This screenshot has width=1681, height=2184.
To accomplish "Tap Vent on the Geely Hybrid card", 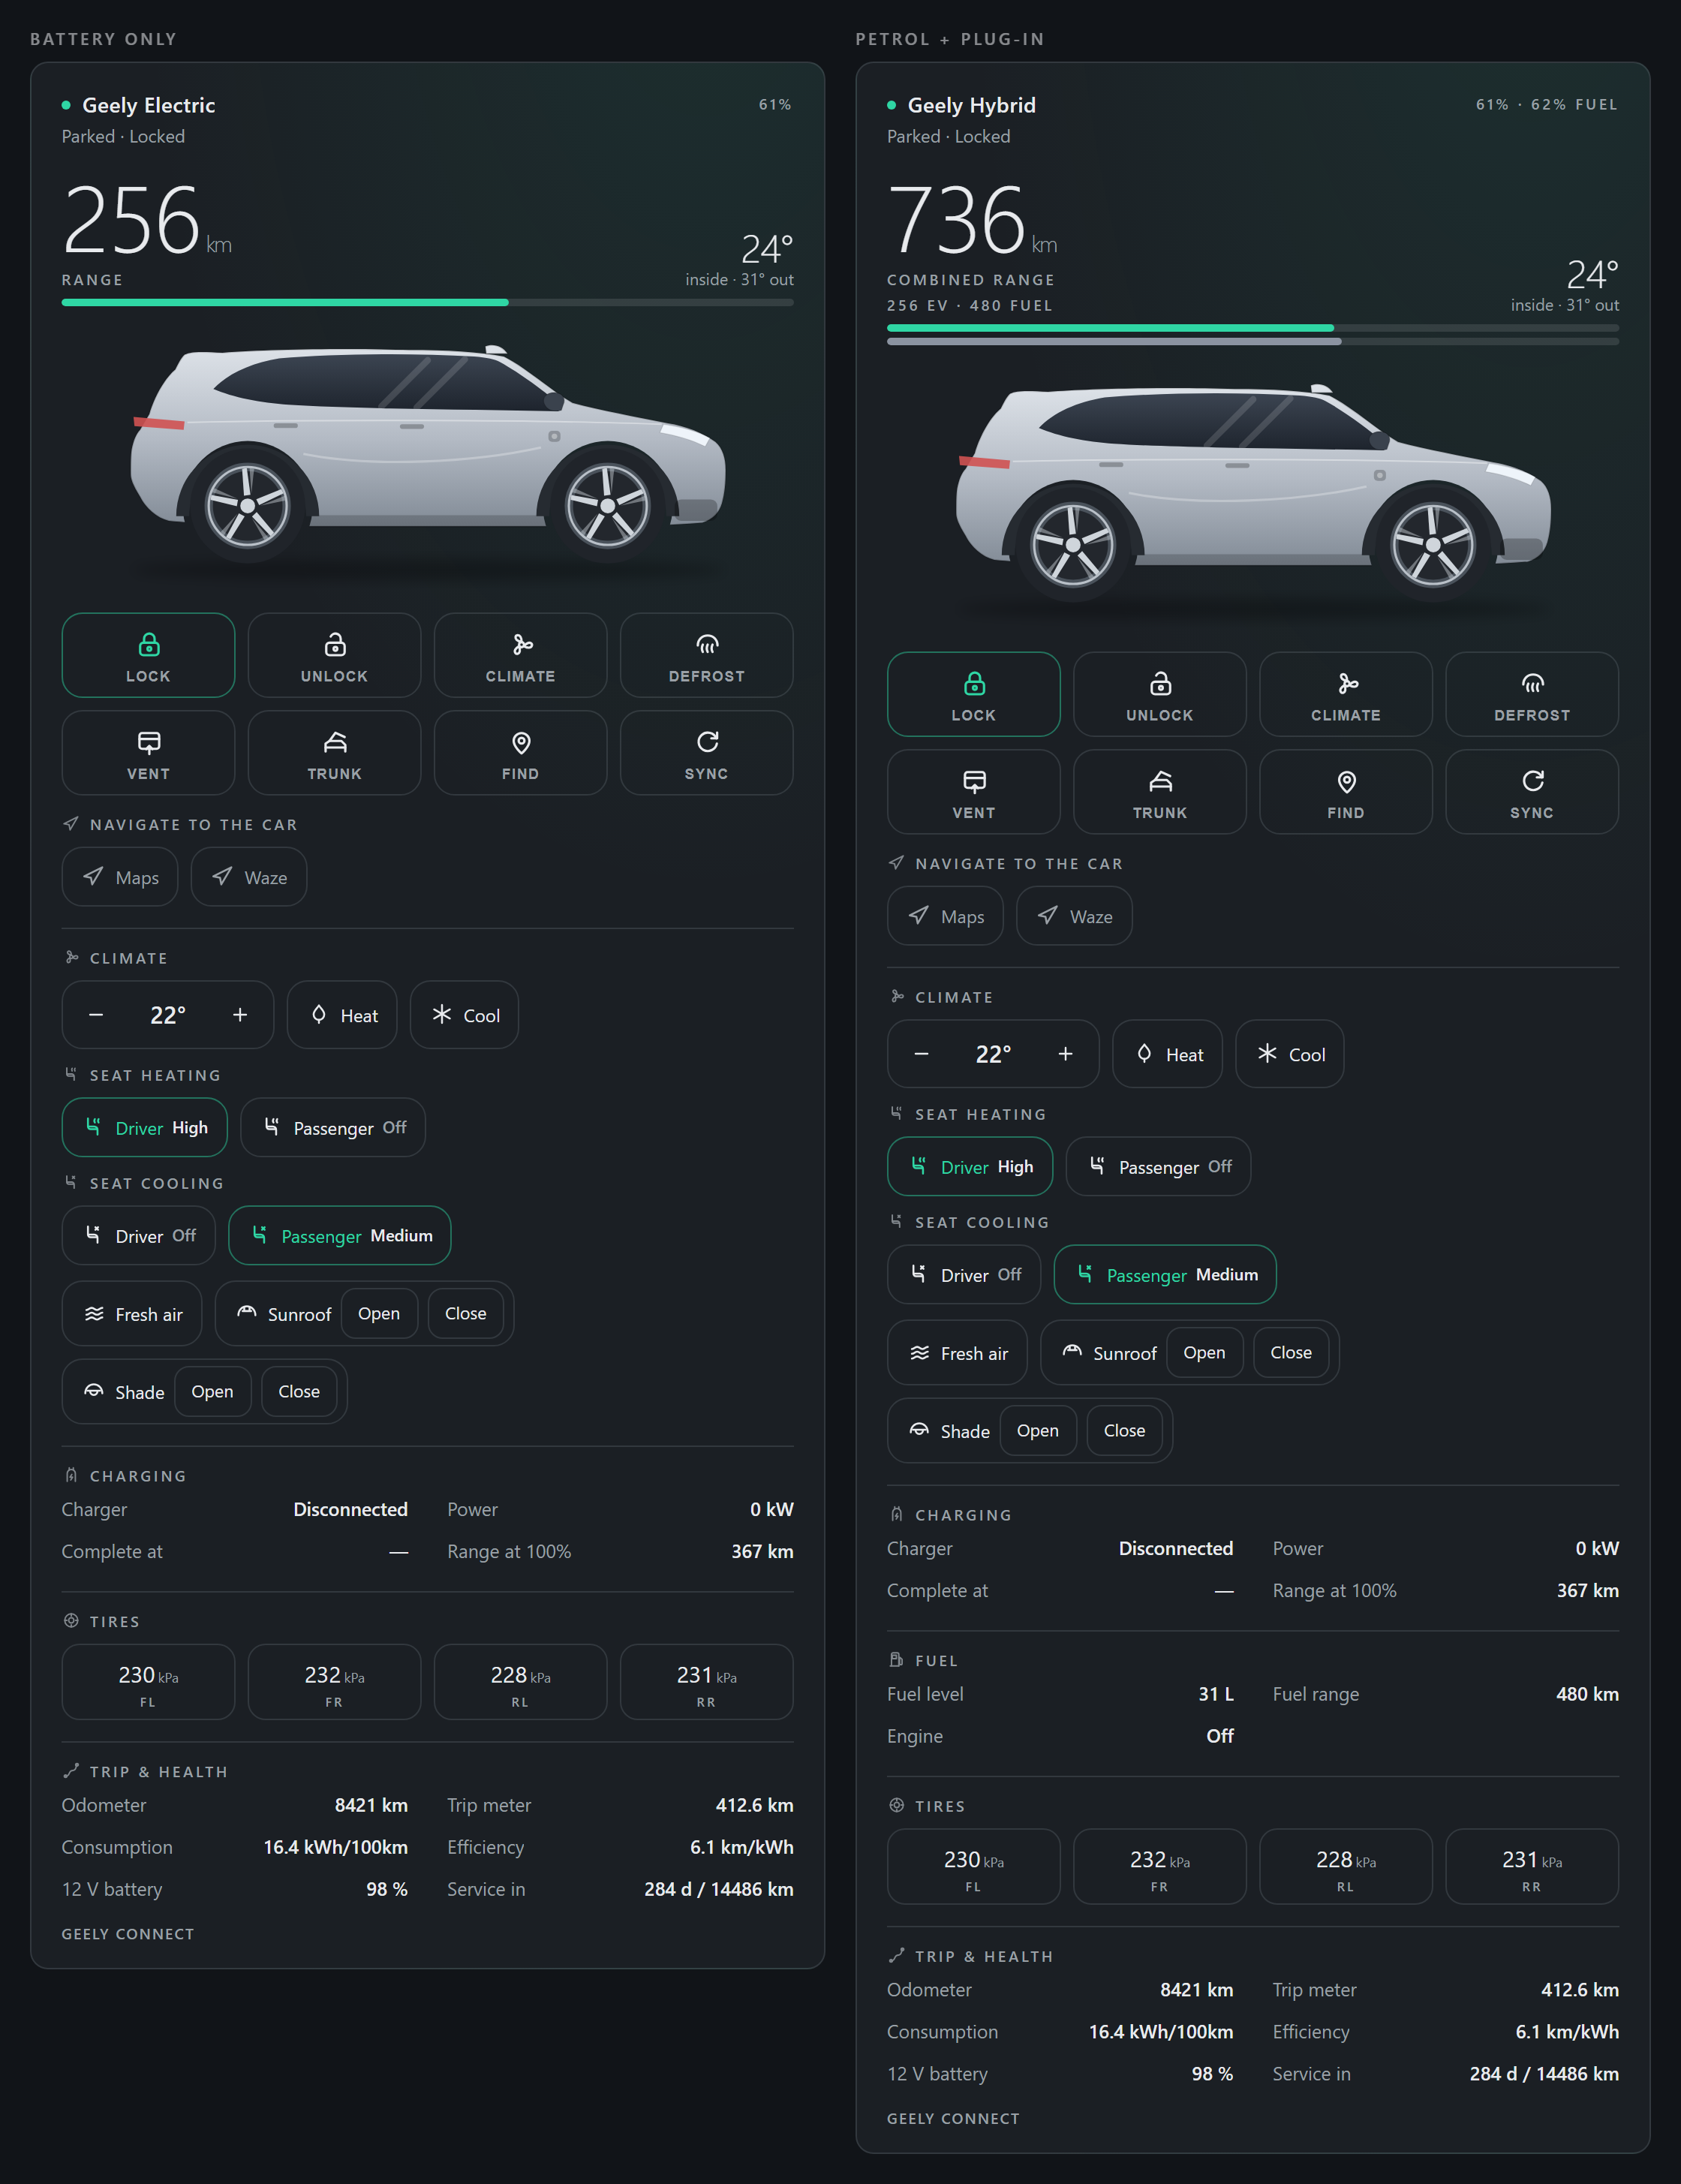I will coord(973,792).
